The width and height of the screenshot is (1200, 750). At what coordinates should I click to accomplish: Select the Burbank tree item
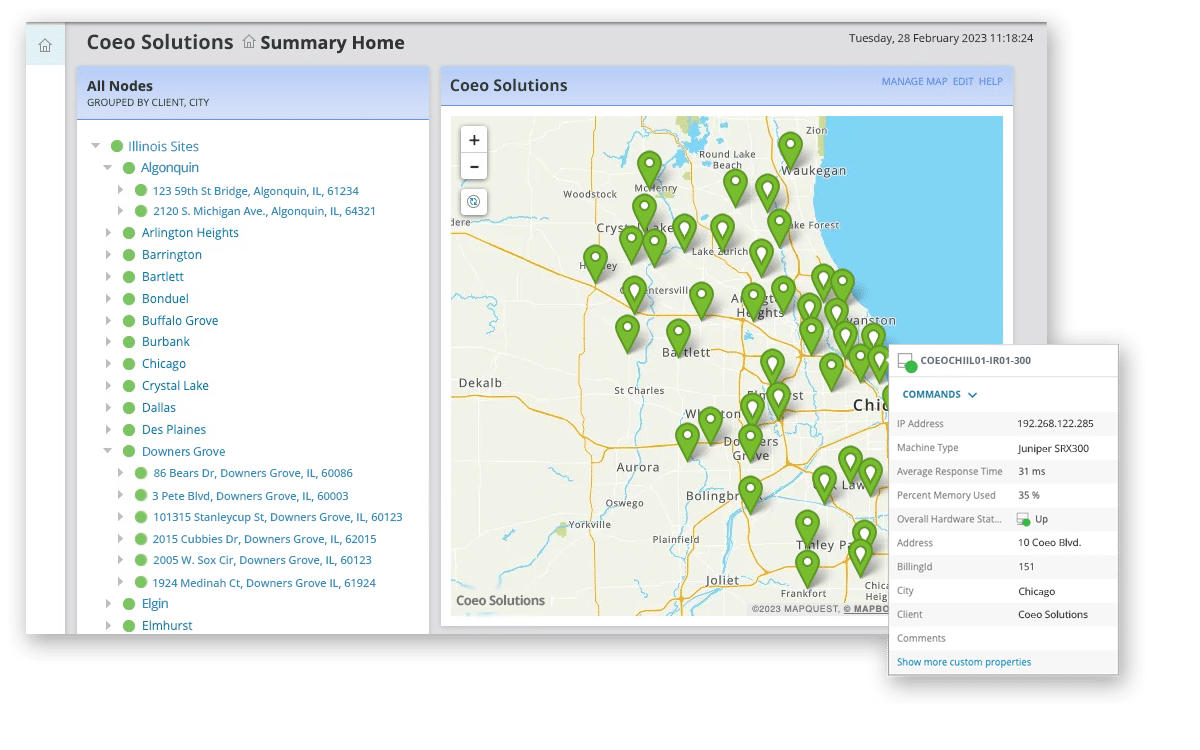point(166,342)
